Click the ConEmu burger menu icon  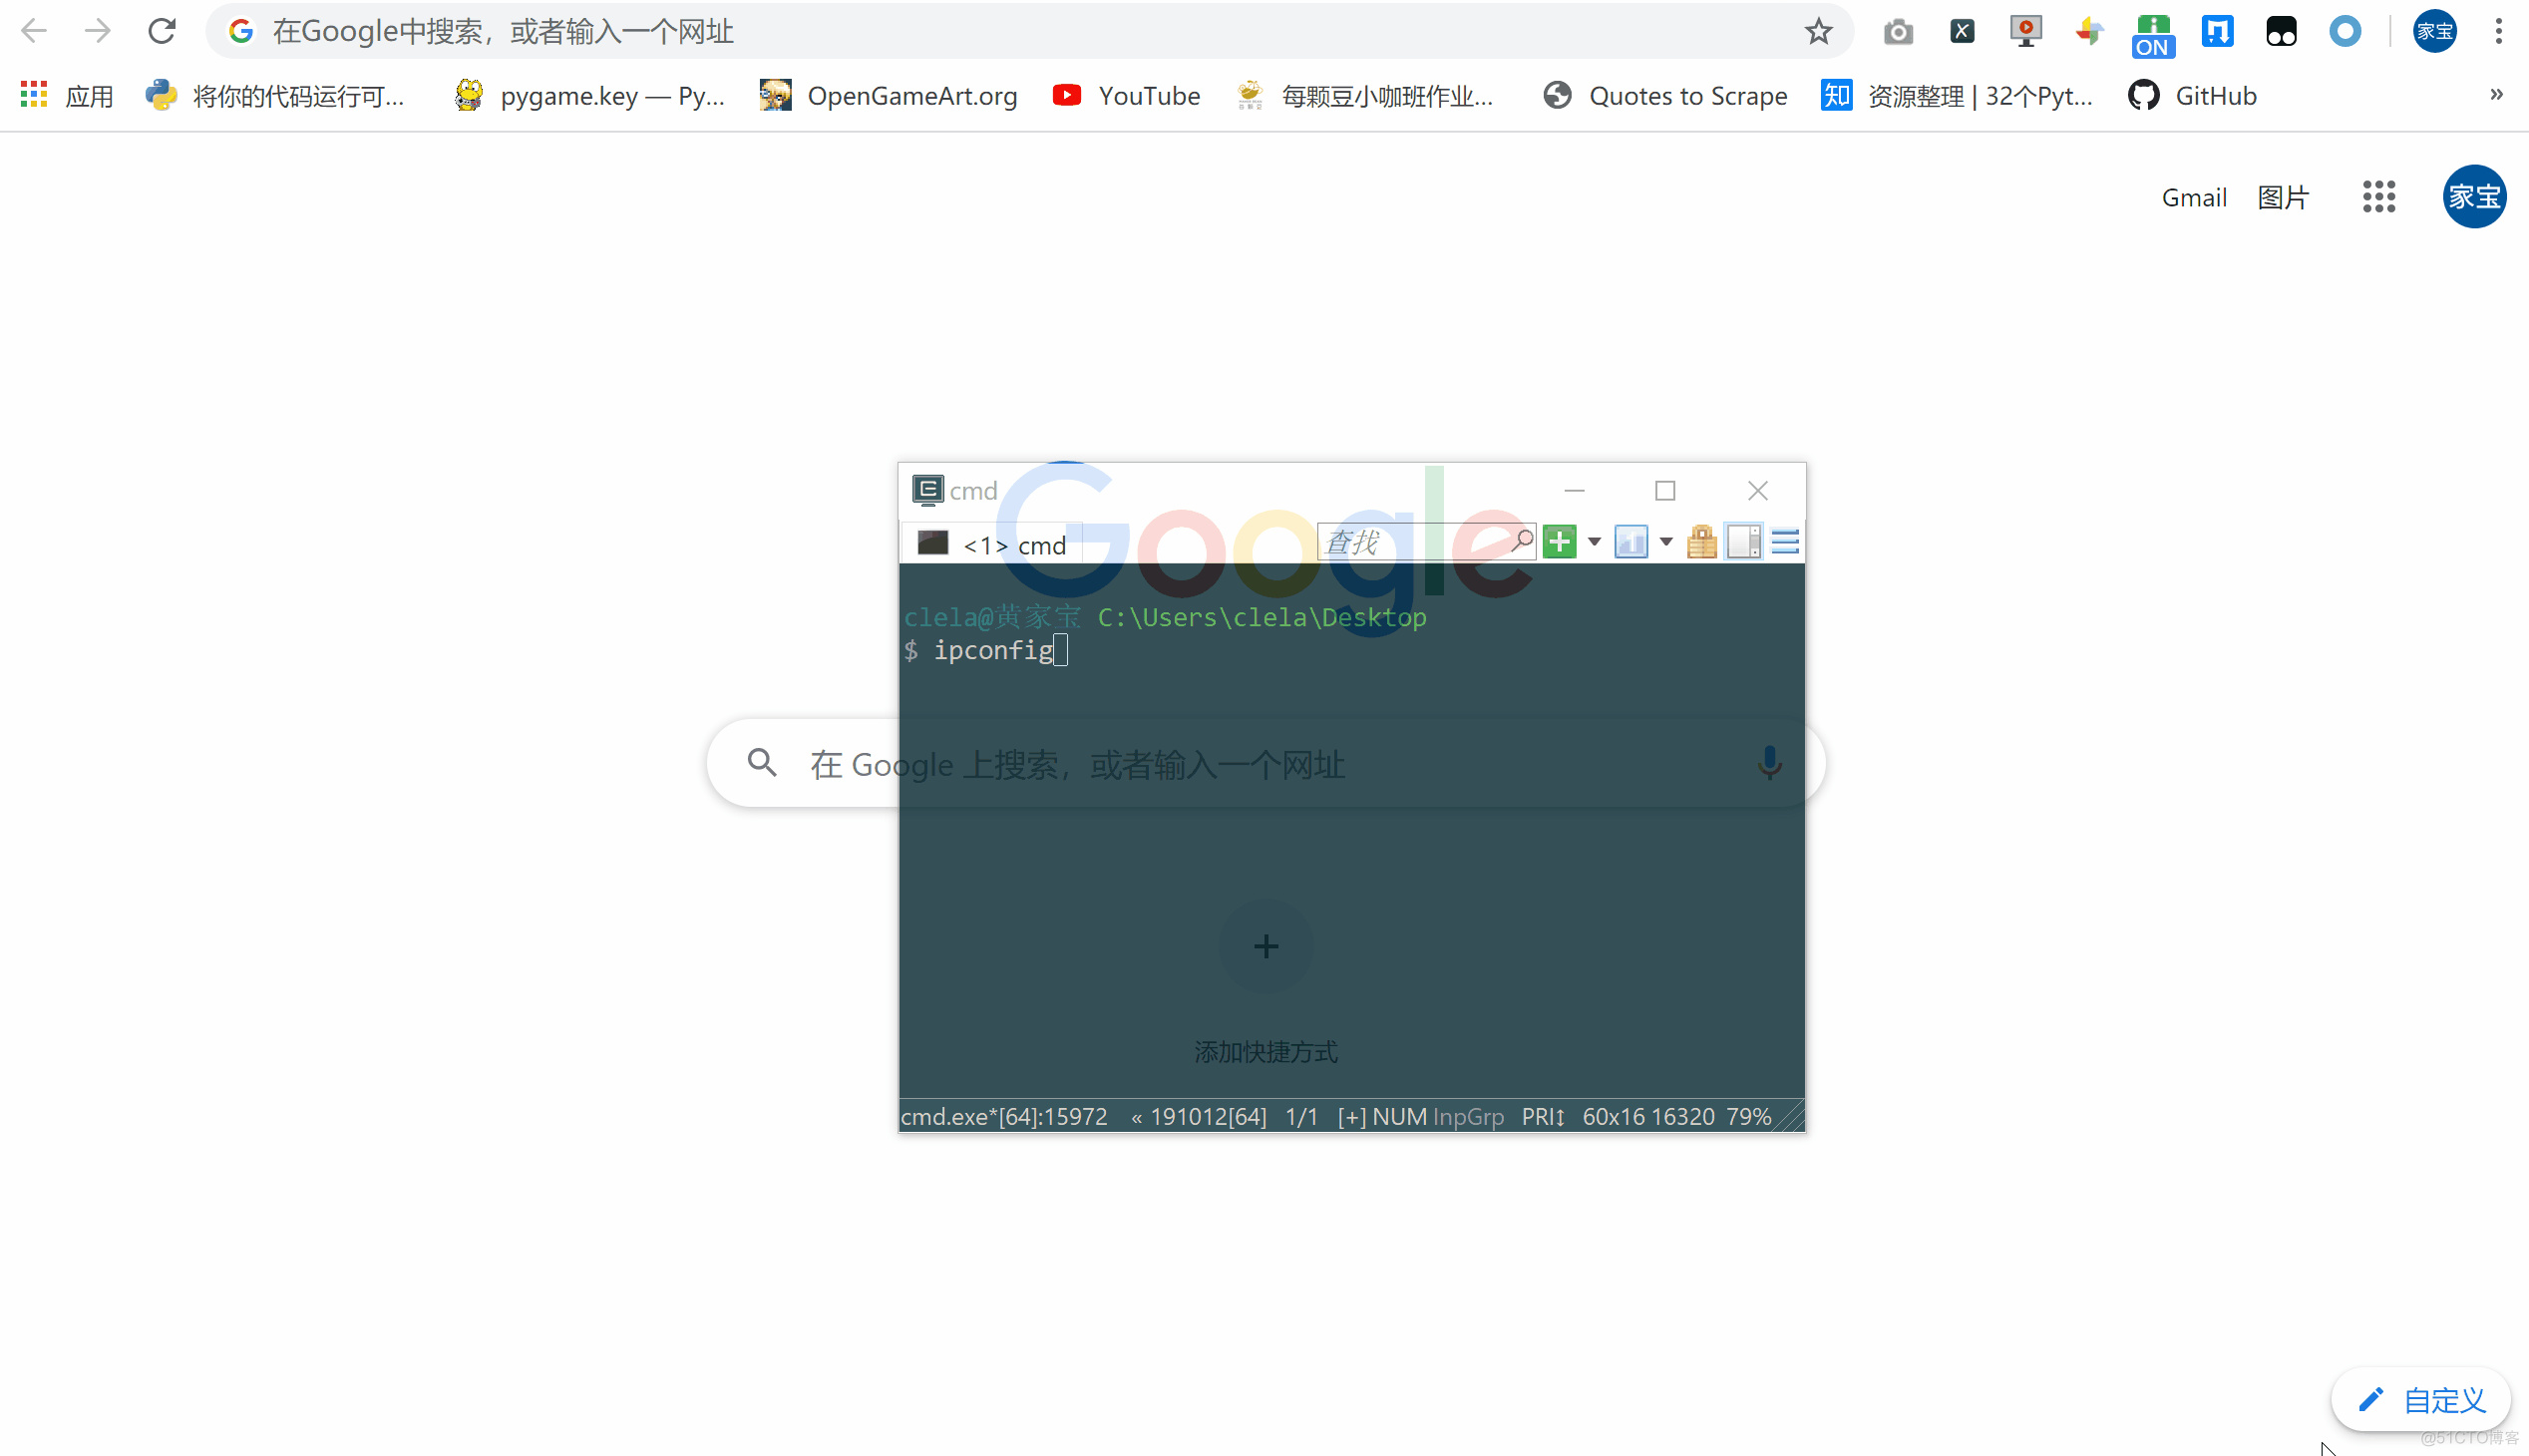pos(1786,543)
